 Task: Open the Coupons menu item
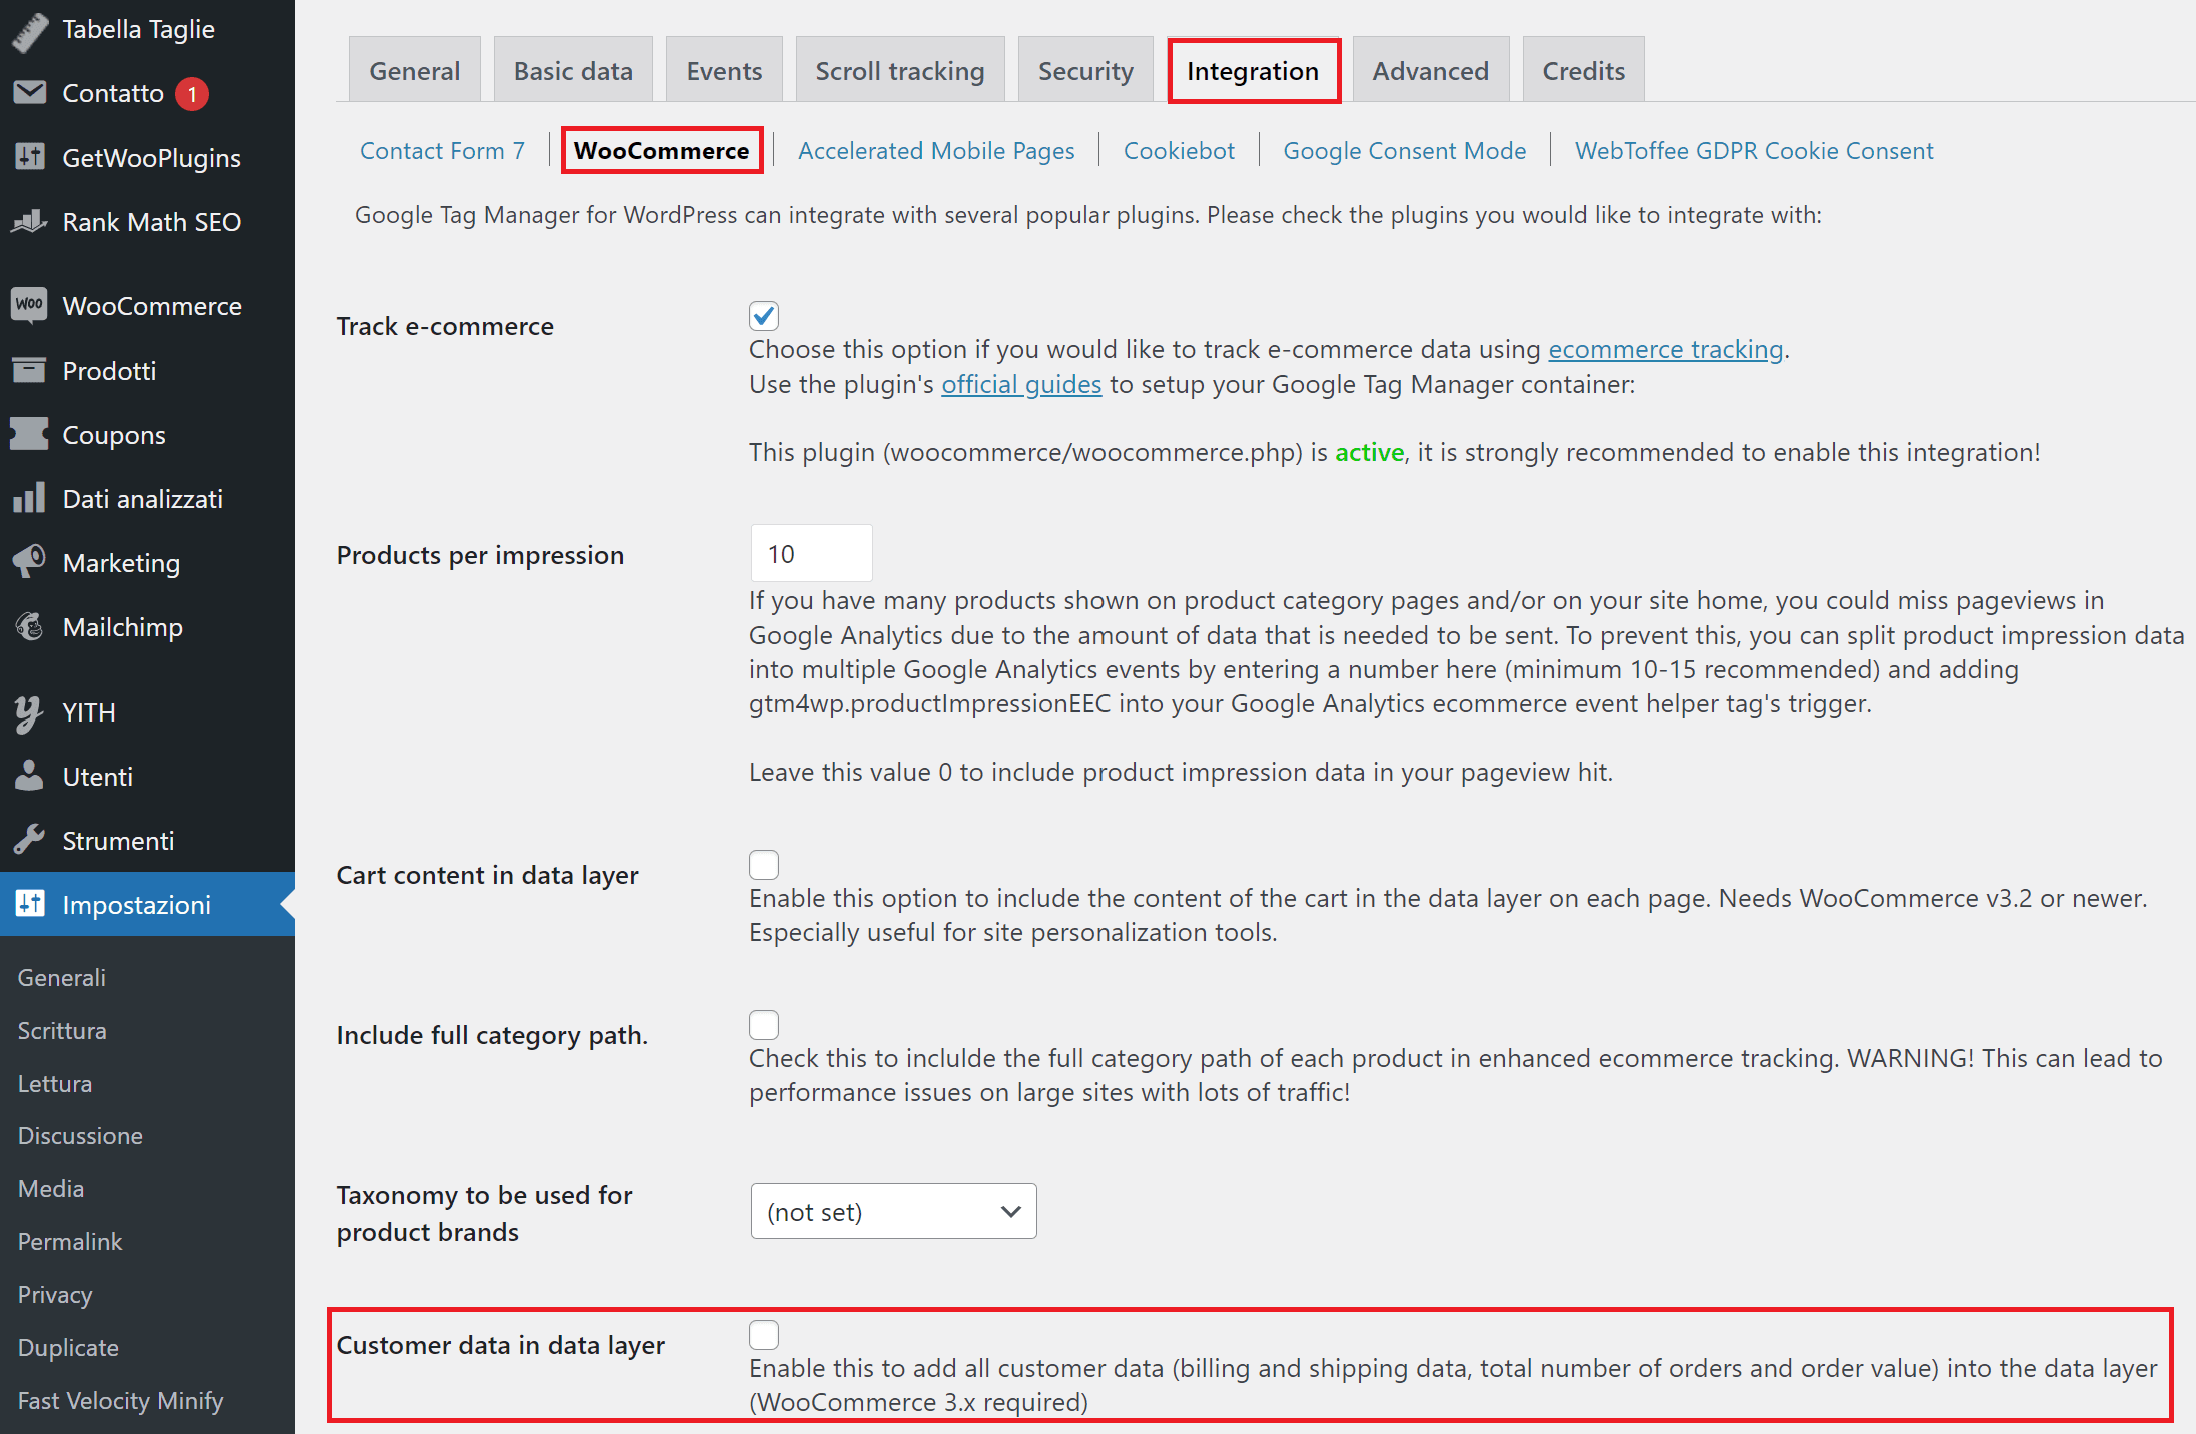[148, 434]
